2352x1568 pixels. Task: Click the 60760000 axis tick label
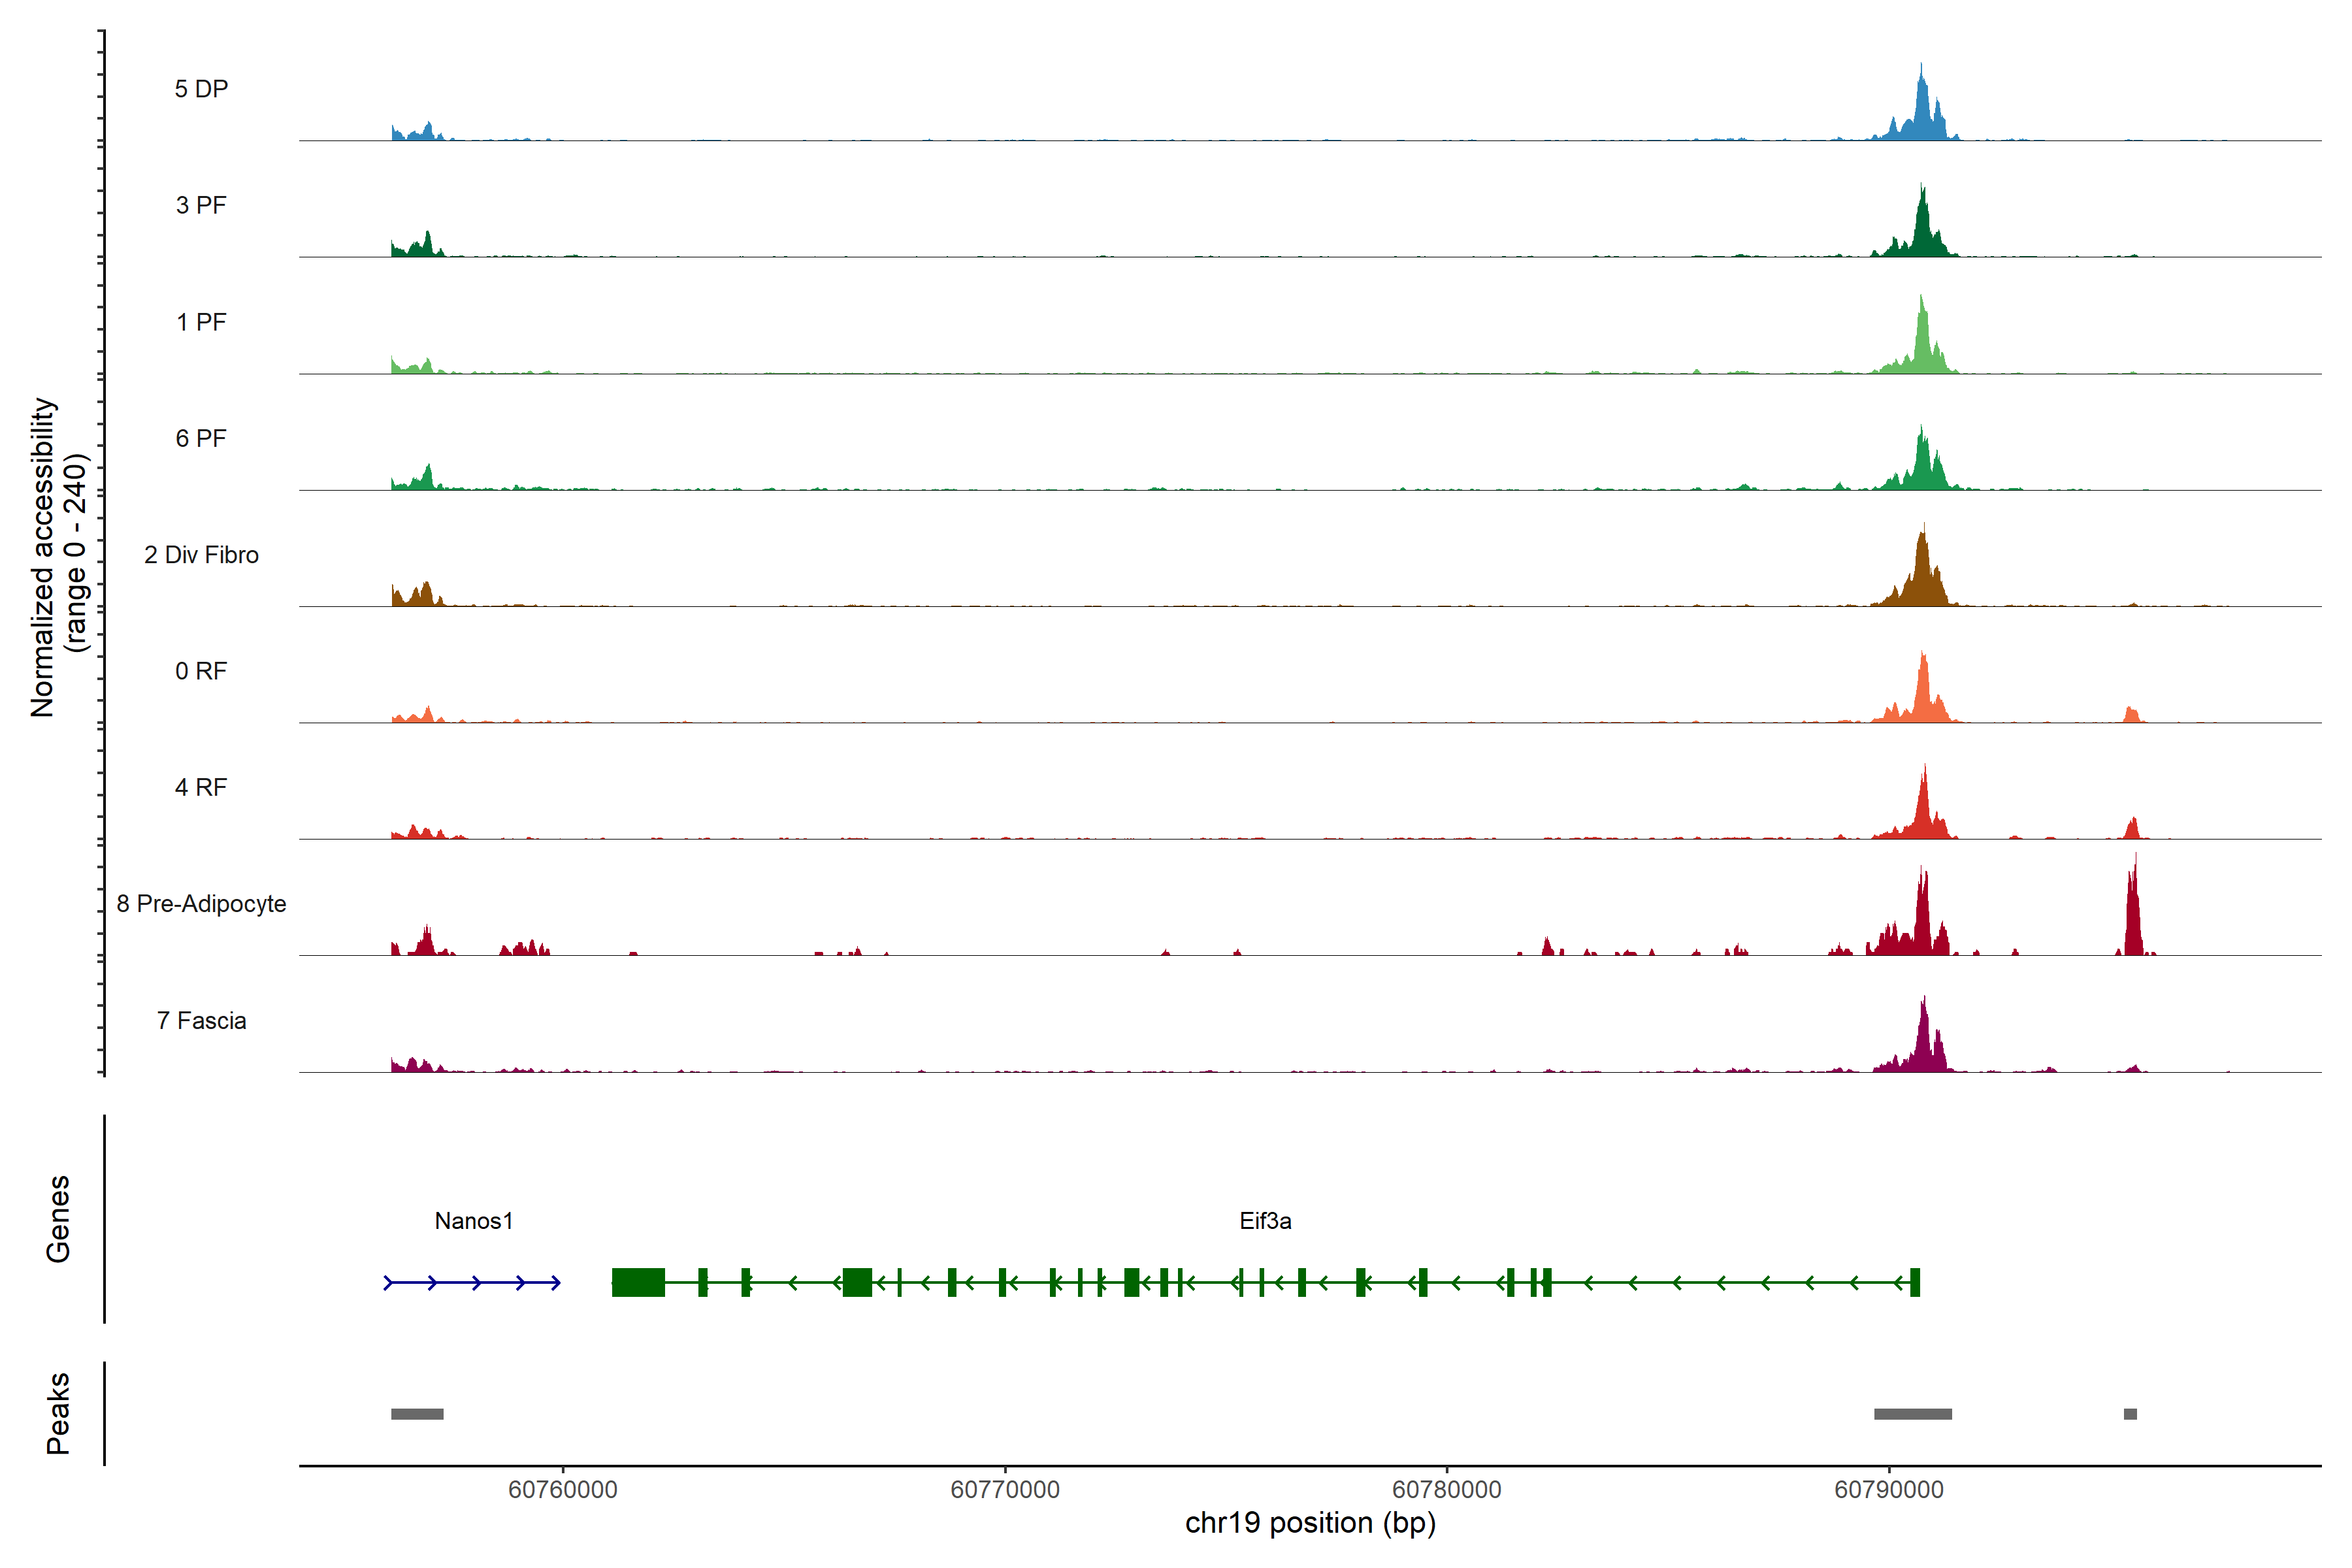[x=562, y=1489]
